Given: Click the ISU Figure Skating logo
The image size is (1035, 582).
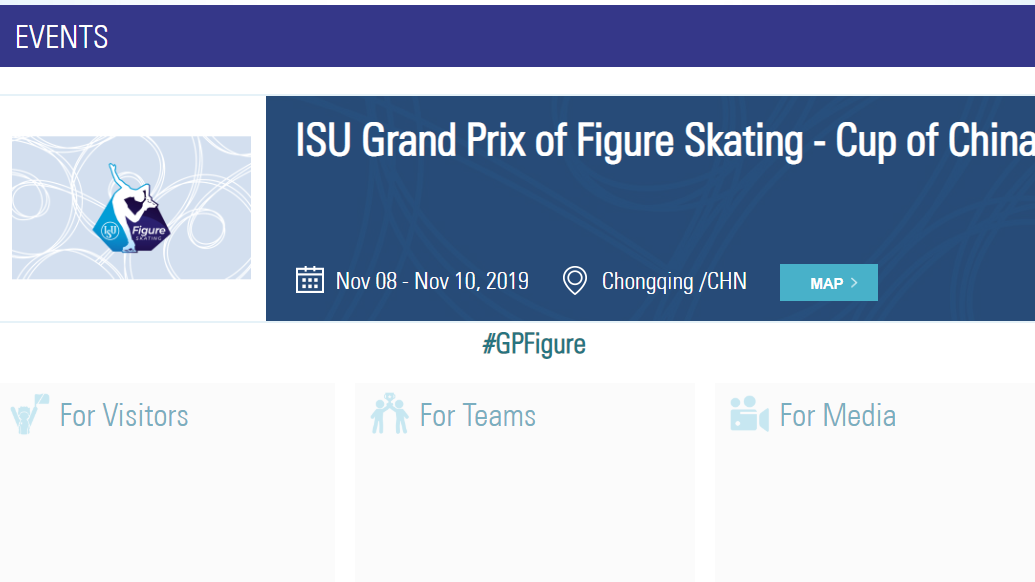Looking at the screenshot, I should (x=131, y=209).
